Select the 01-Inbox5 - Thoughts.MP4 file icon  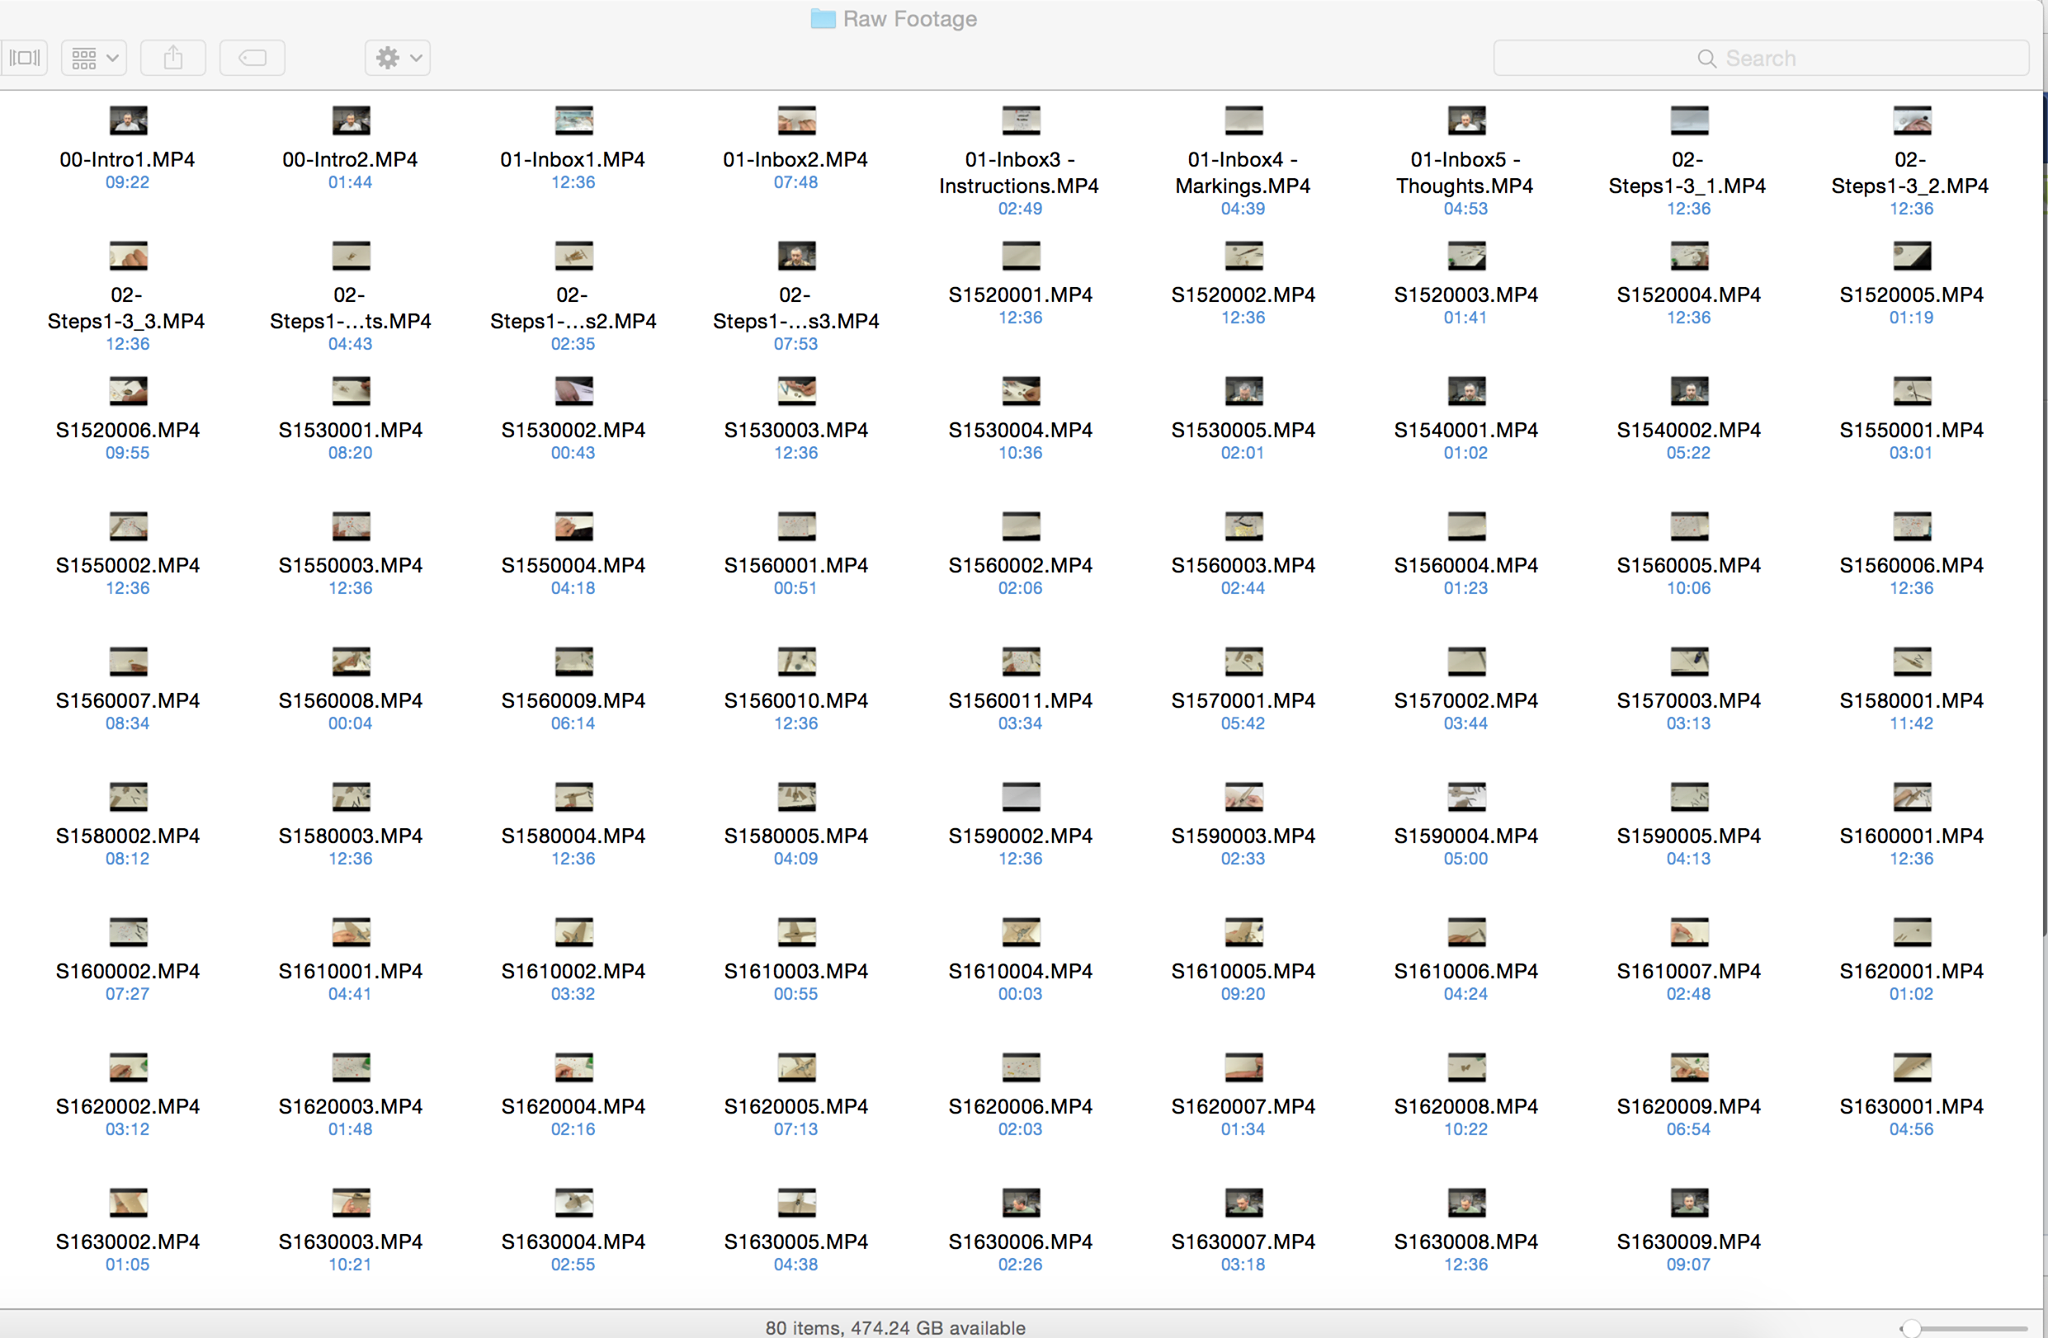1466,121
